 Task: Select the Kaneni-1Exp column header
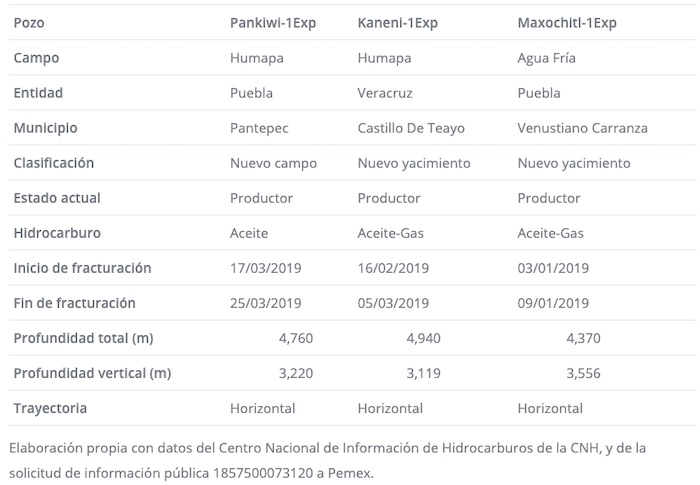[x=398, y=22]
